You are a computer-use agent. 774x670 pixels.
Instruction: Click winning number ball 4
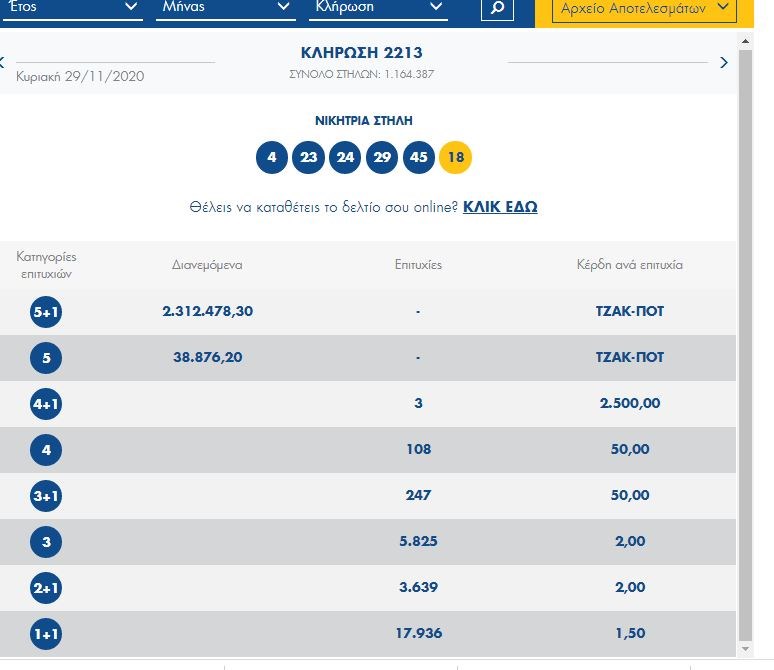271,157
